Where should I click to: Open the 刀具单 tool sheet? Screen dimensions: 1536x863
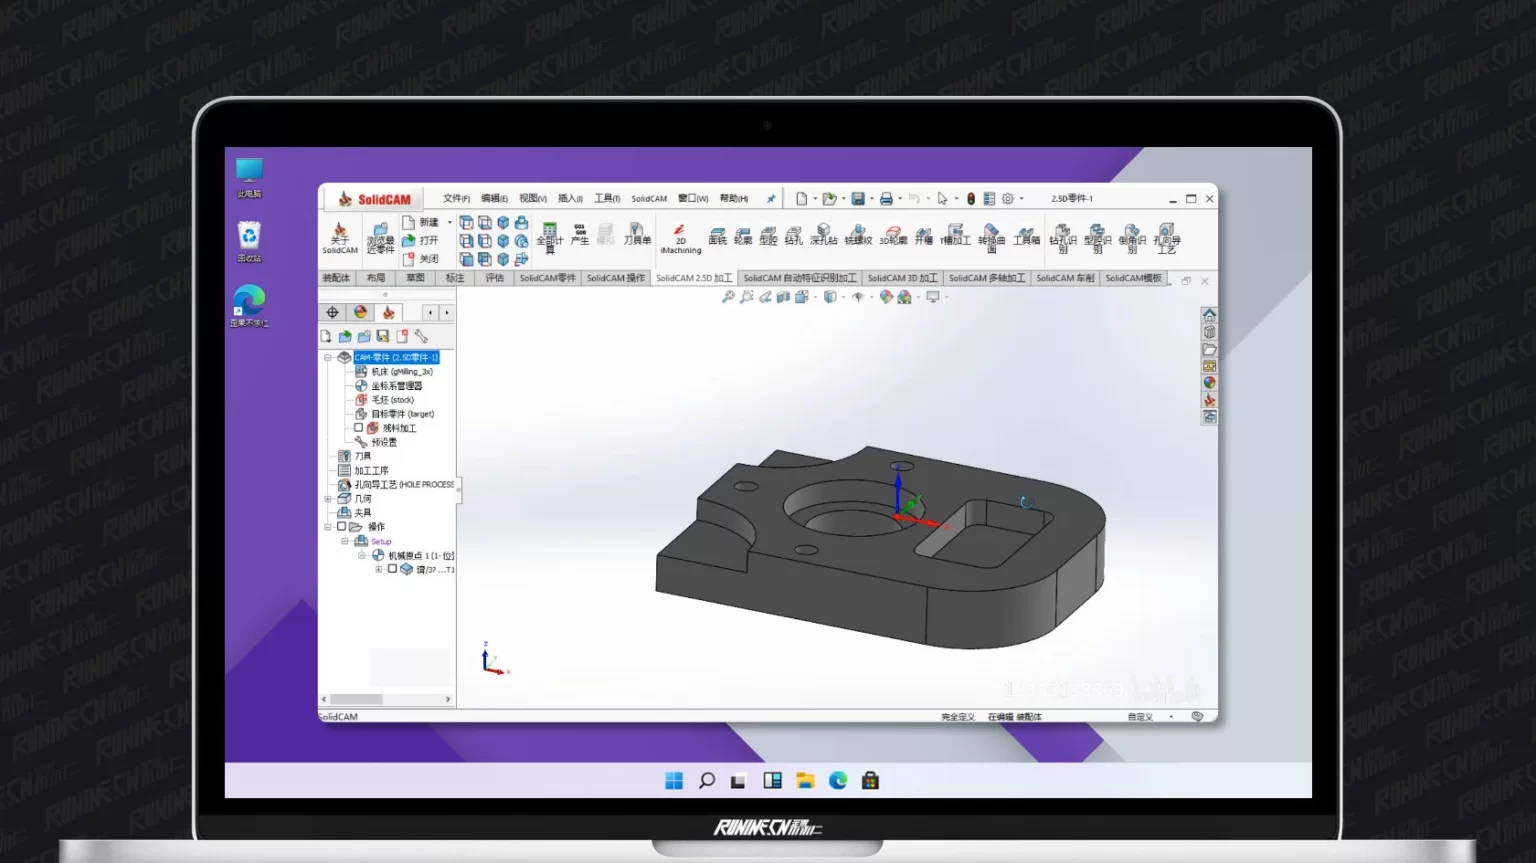(x=637, y=234)
